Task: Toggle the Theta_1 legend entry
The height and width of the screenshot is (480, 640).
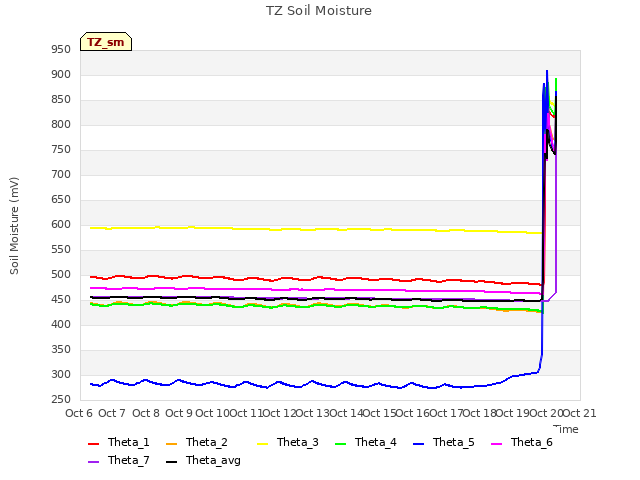Action: [x=119, y=442]
